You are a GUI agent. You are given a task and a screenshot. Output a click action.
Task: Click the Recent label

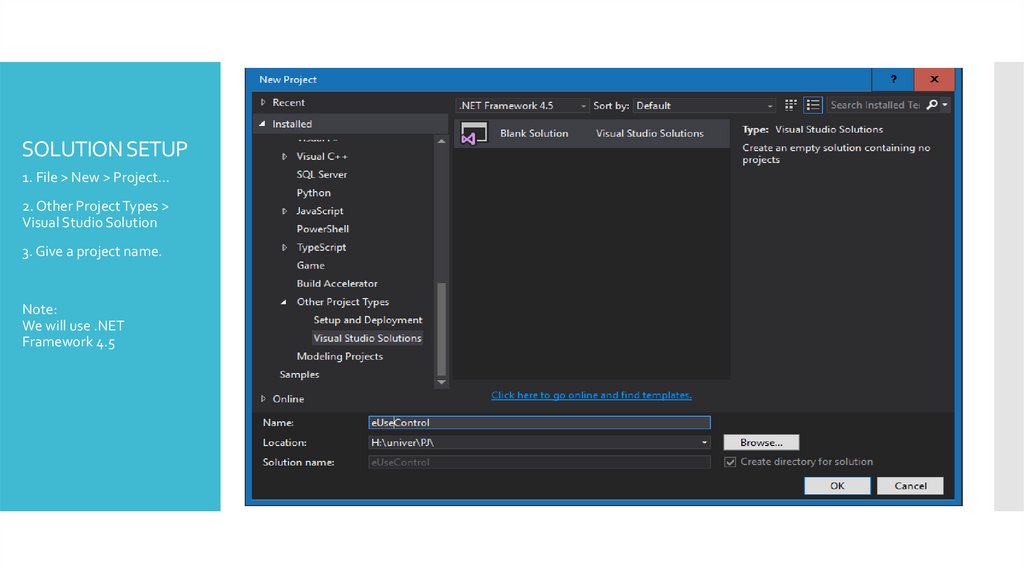(x=288, y=103)
